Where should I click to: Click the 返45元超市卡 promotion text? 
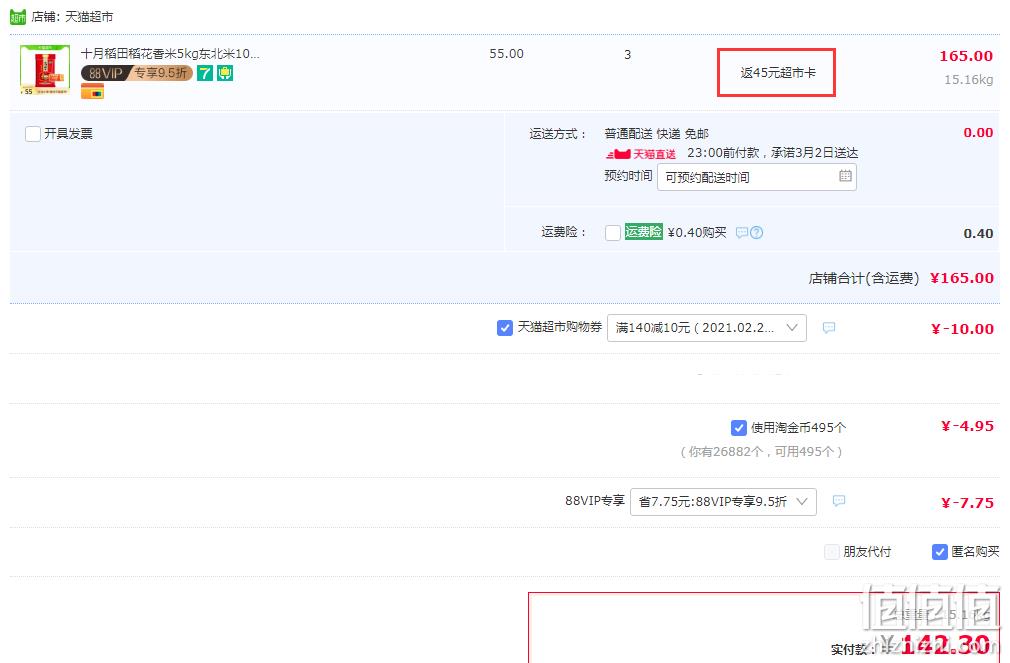pos(777,73)
